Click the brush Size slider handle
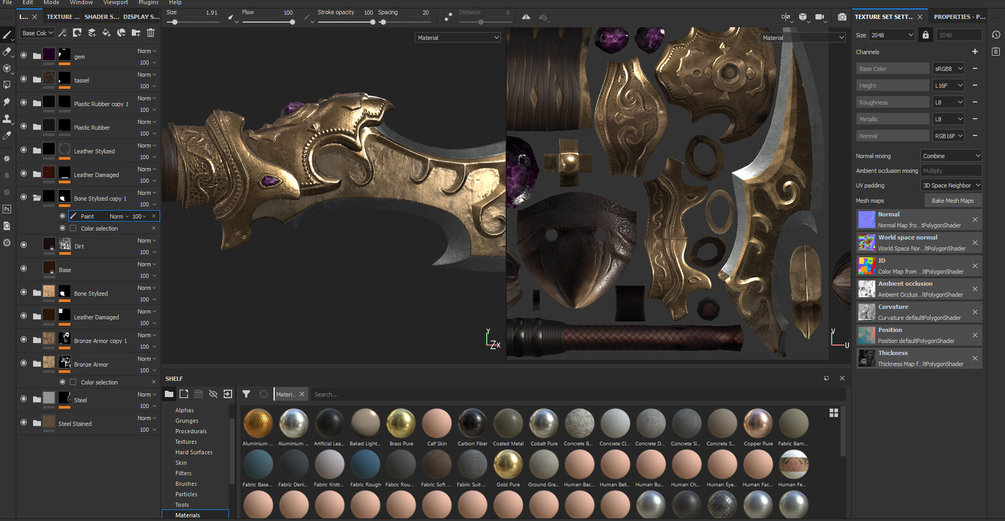This screenshot has height=521, width=1005. click(x=175, y=22)
